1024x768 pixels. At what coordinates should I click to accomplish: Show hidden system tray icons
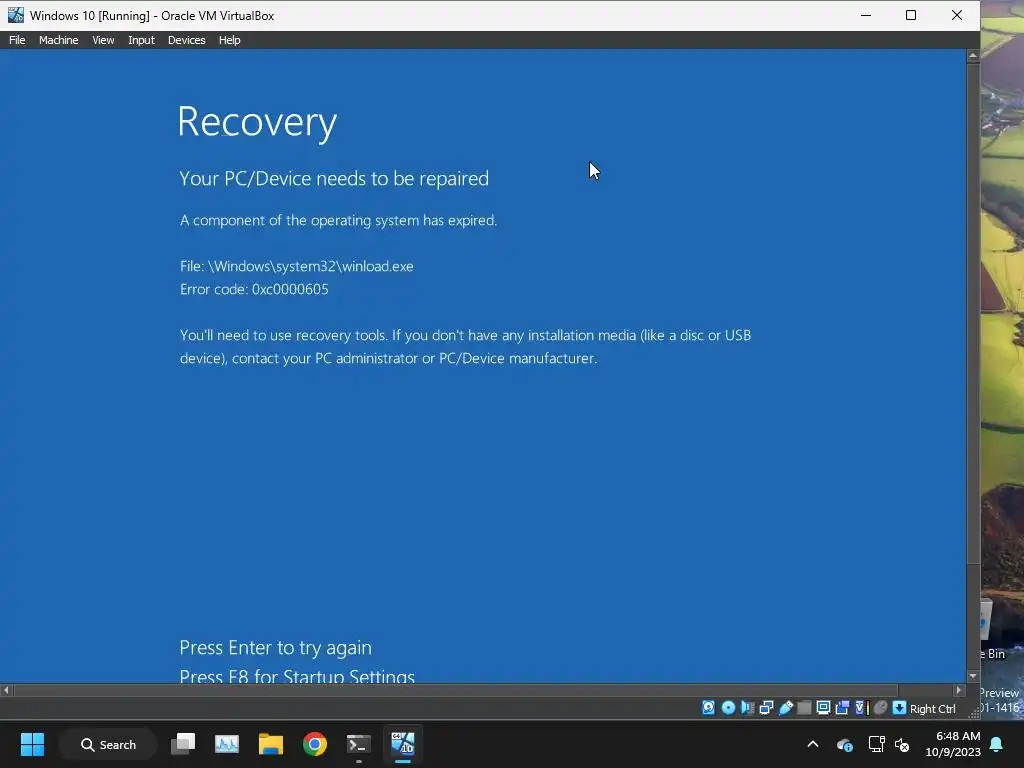pos(813,744)
